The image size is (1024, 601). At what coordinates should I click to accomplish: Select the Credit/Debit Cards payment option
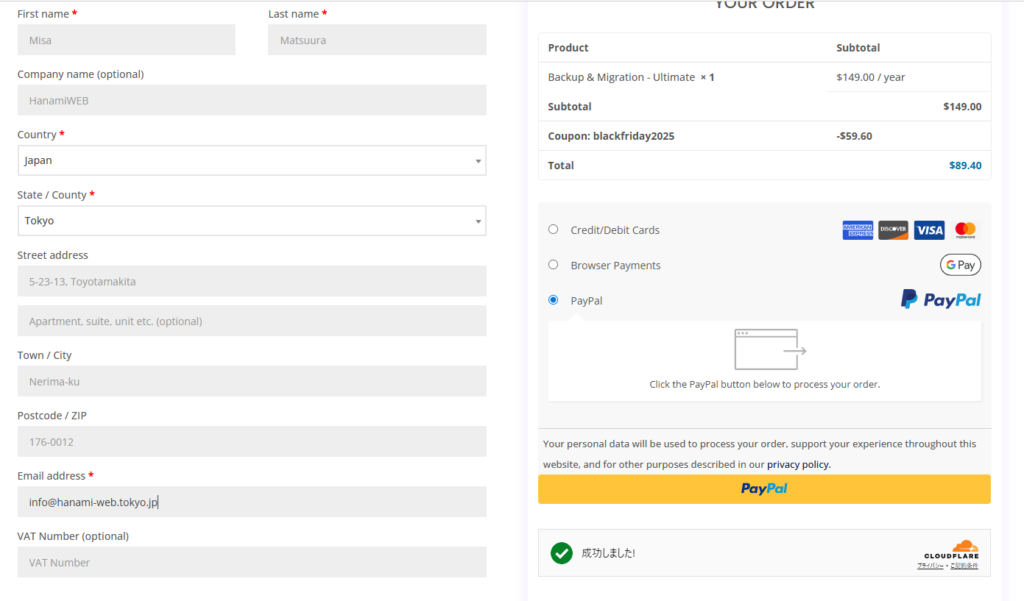[553, 229]
